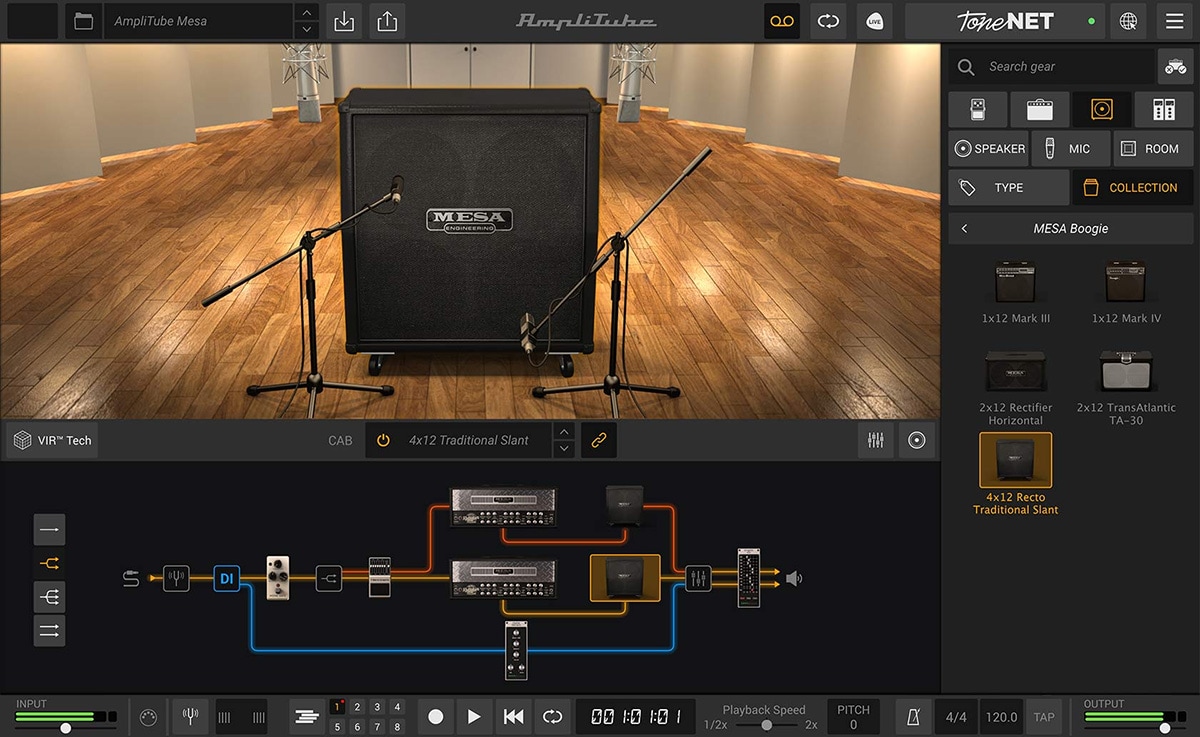Open the looper icon in top bar
Image resolution: width=1200 pixels, height=737 pixels.
tap(828, 21)
